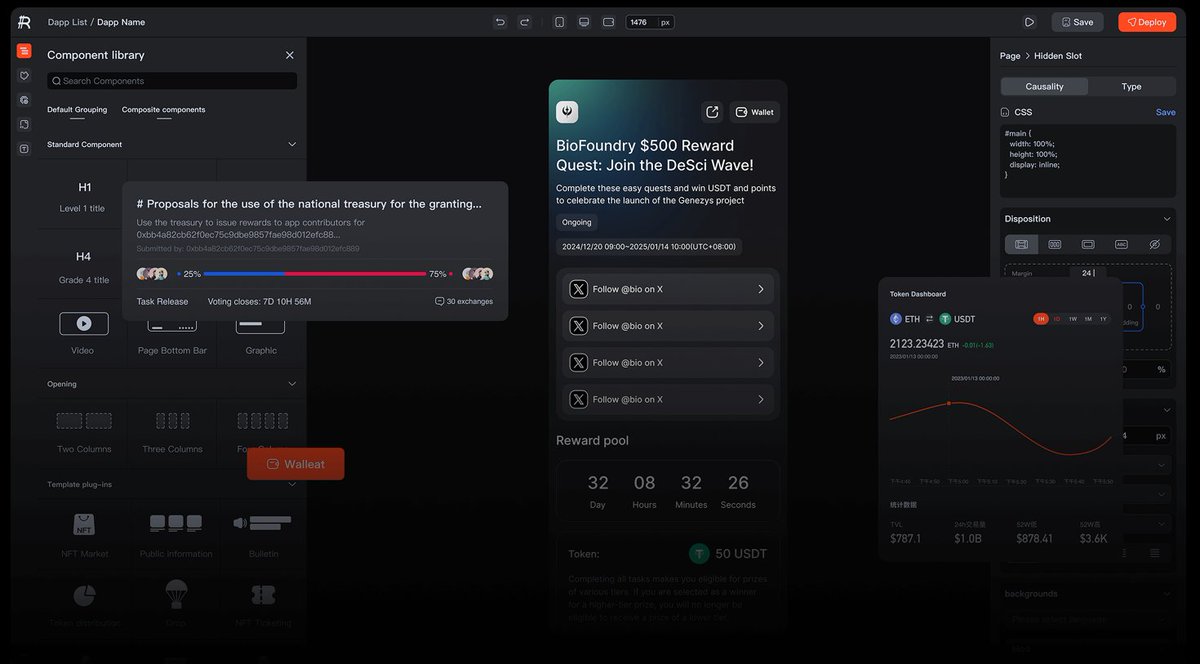Go to Dapp List breadcrumb
1200x664 pixels.
point(67,22)
